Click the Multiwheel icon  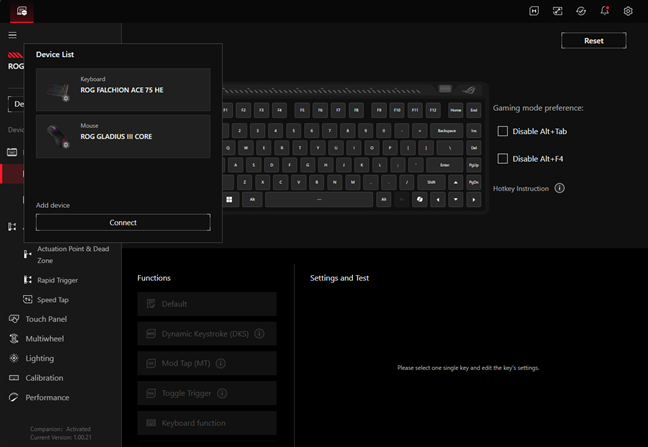pos(14,339)
